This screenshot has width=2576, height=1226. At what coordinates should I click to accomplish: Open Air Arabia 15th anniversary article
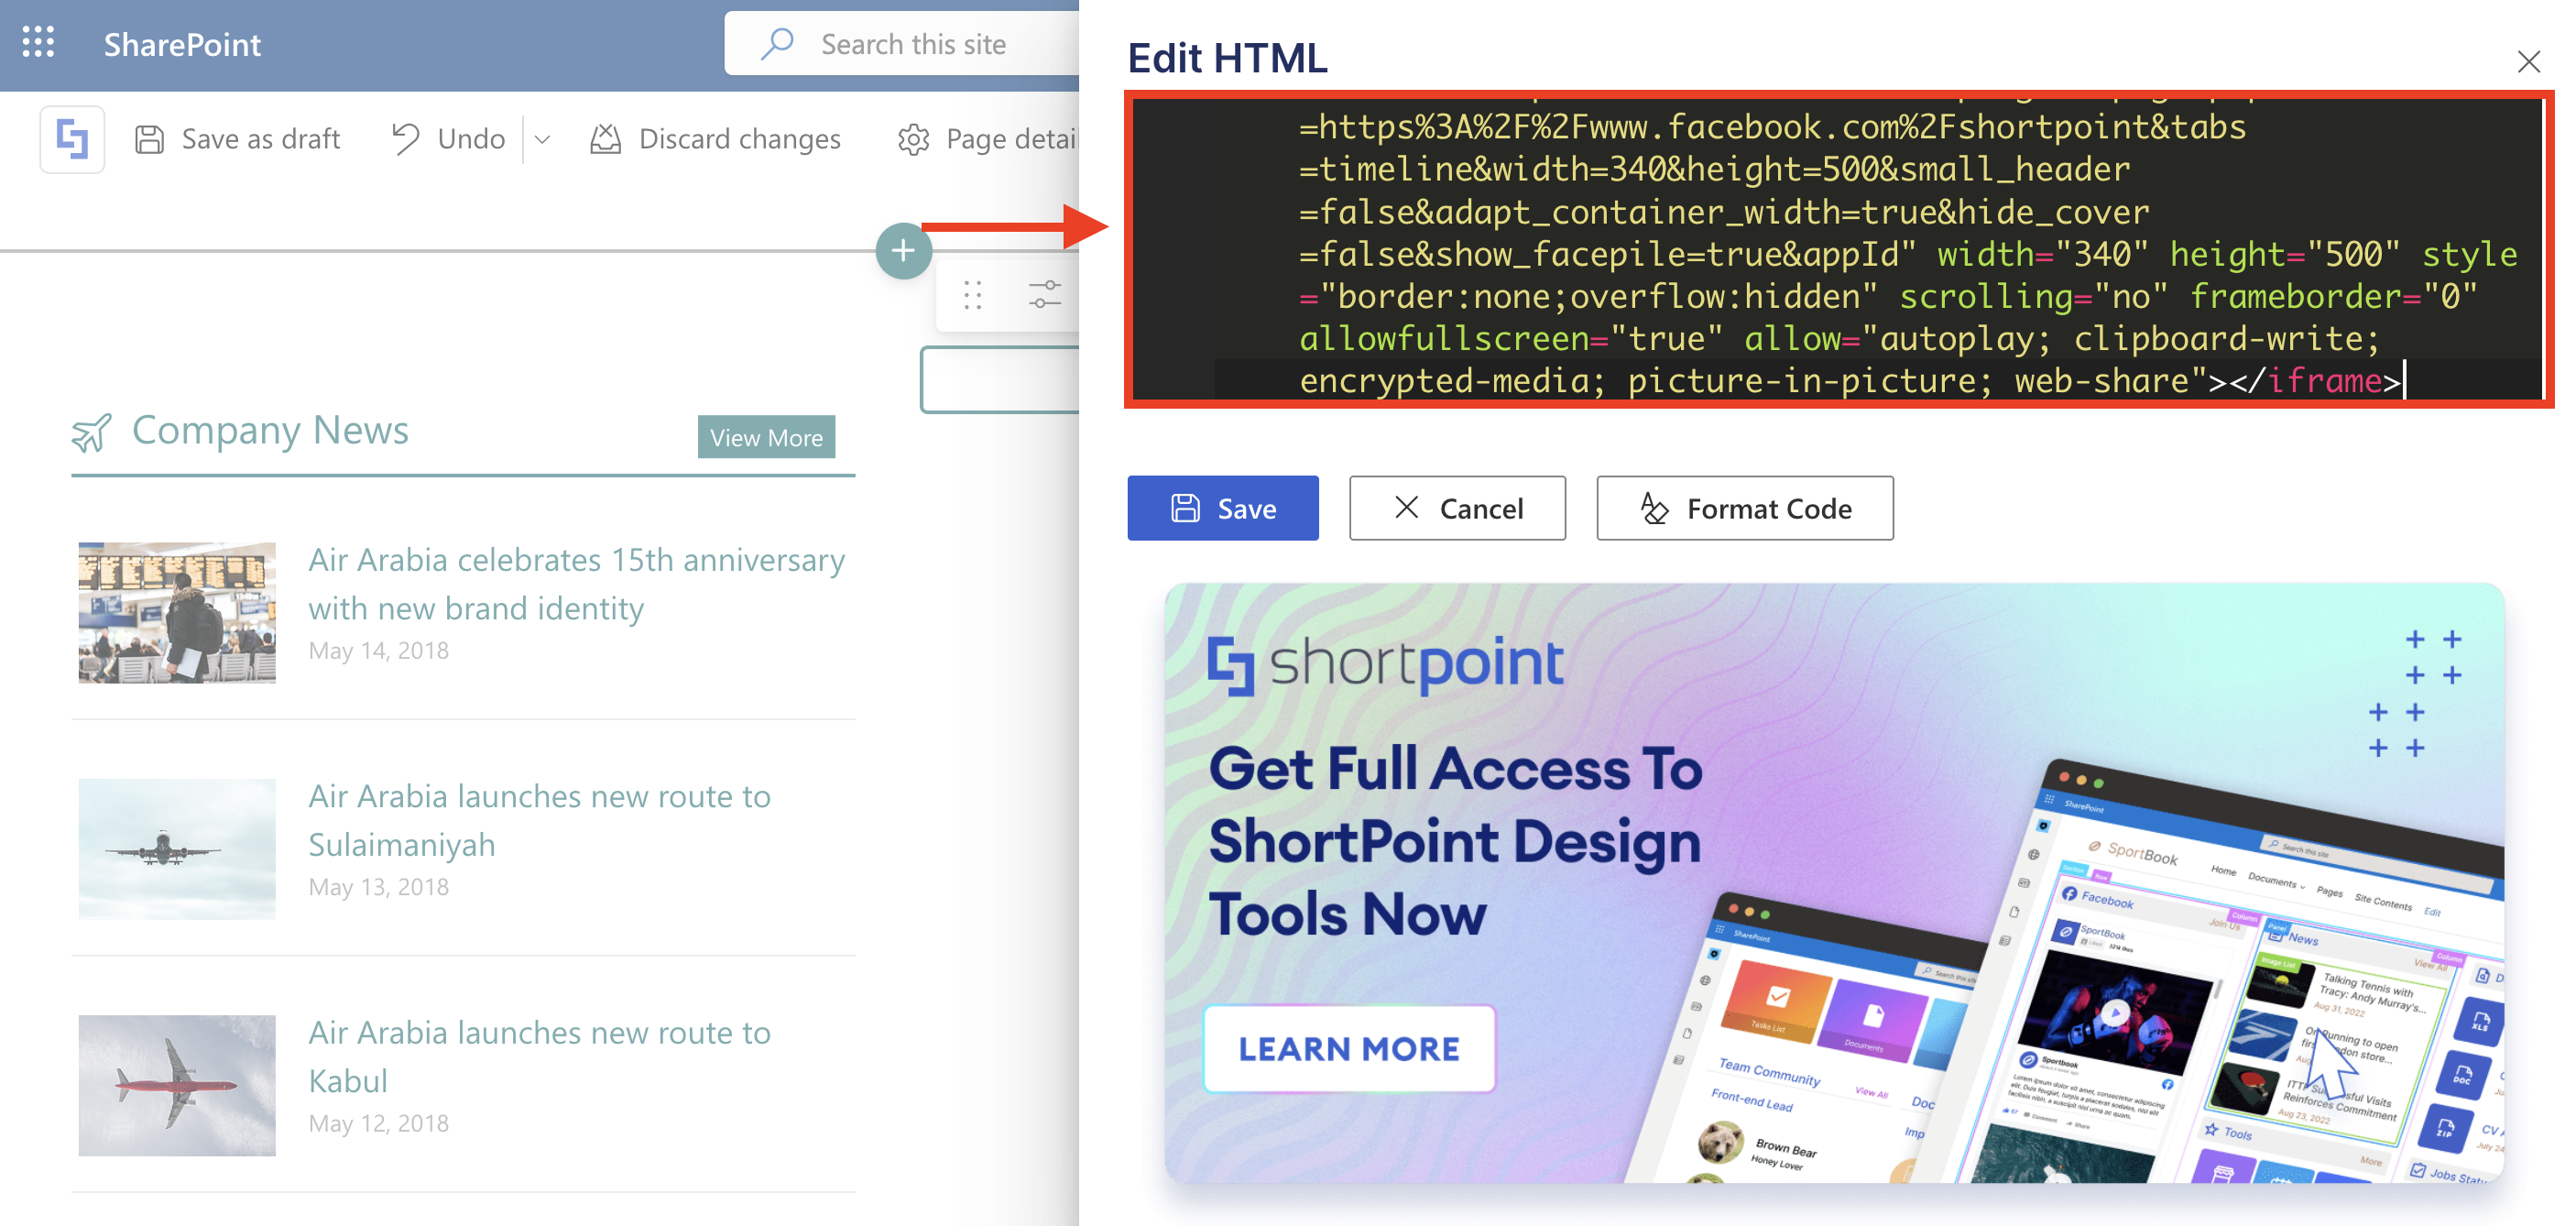point(576,584)
